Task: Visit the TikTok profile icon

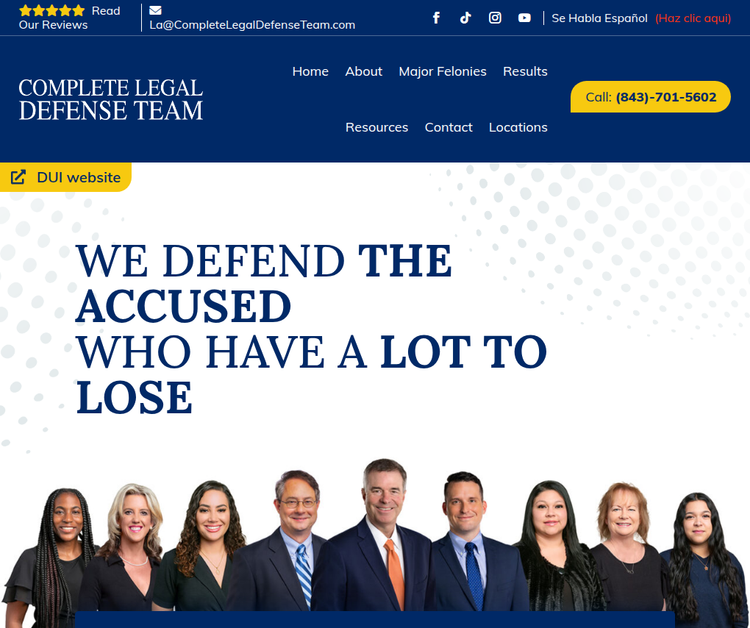Action: click(465, 18)
